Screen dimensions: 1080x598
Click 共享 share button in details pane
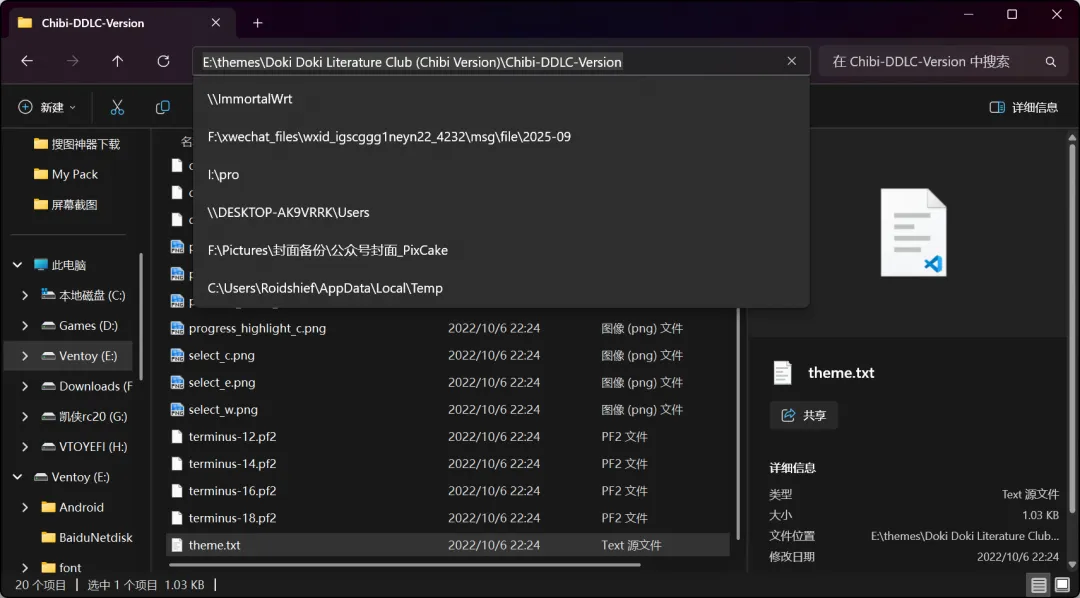[804, 415]
